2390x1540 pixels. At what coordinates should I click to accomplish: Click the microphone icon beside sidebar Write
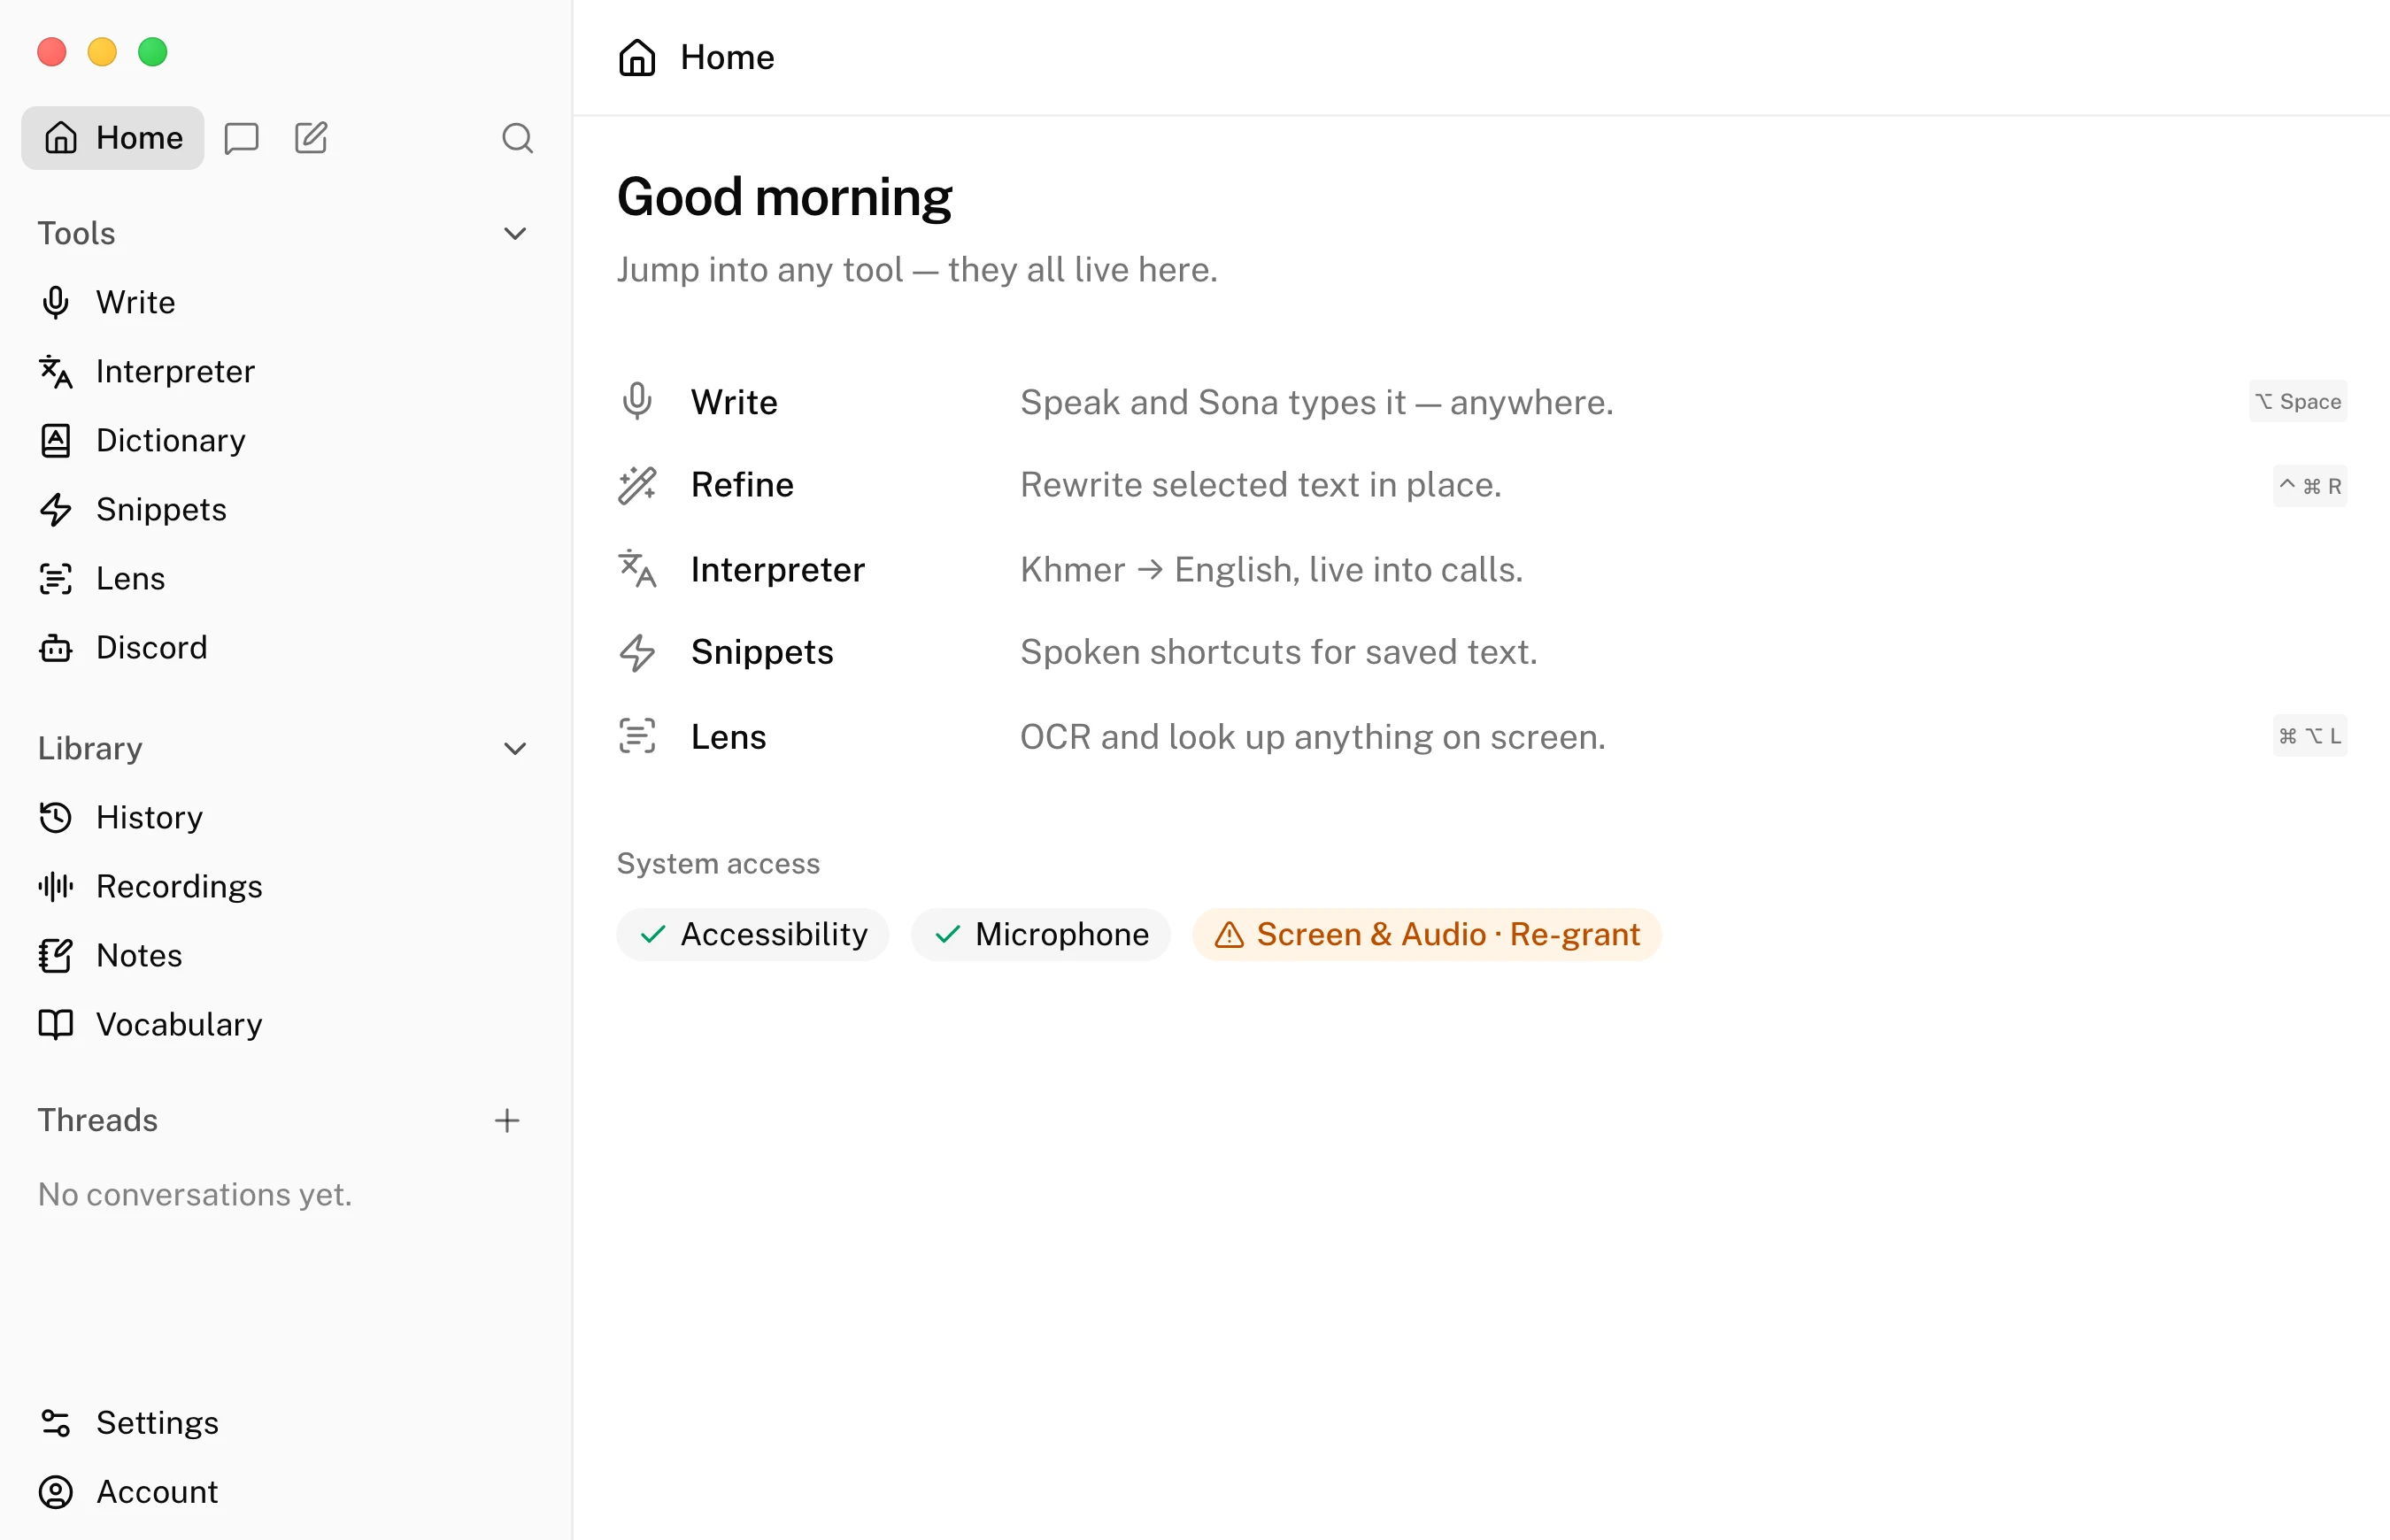click(56, 302)
